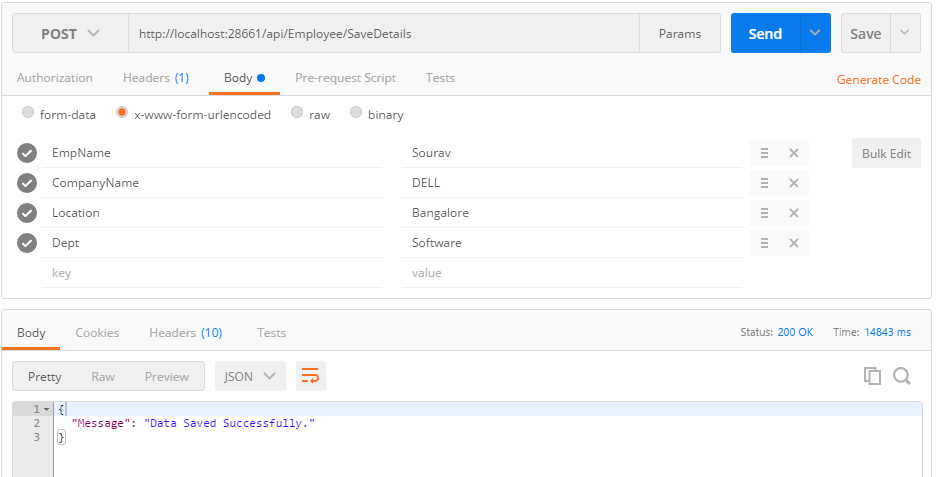The image size is (939, 477).
Task: Select the form-data radio option
Action: coord(28,114)
